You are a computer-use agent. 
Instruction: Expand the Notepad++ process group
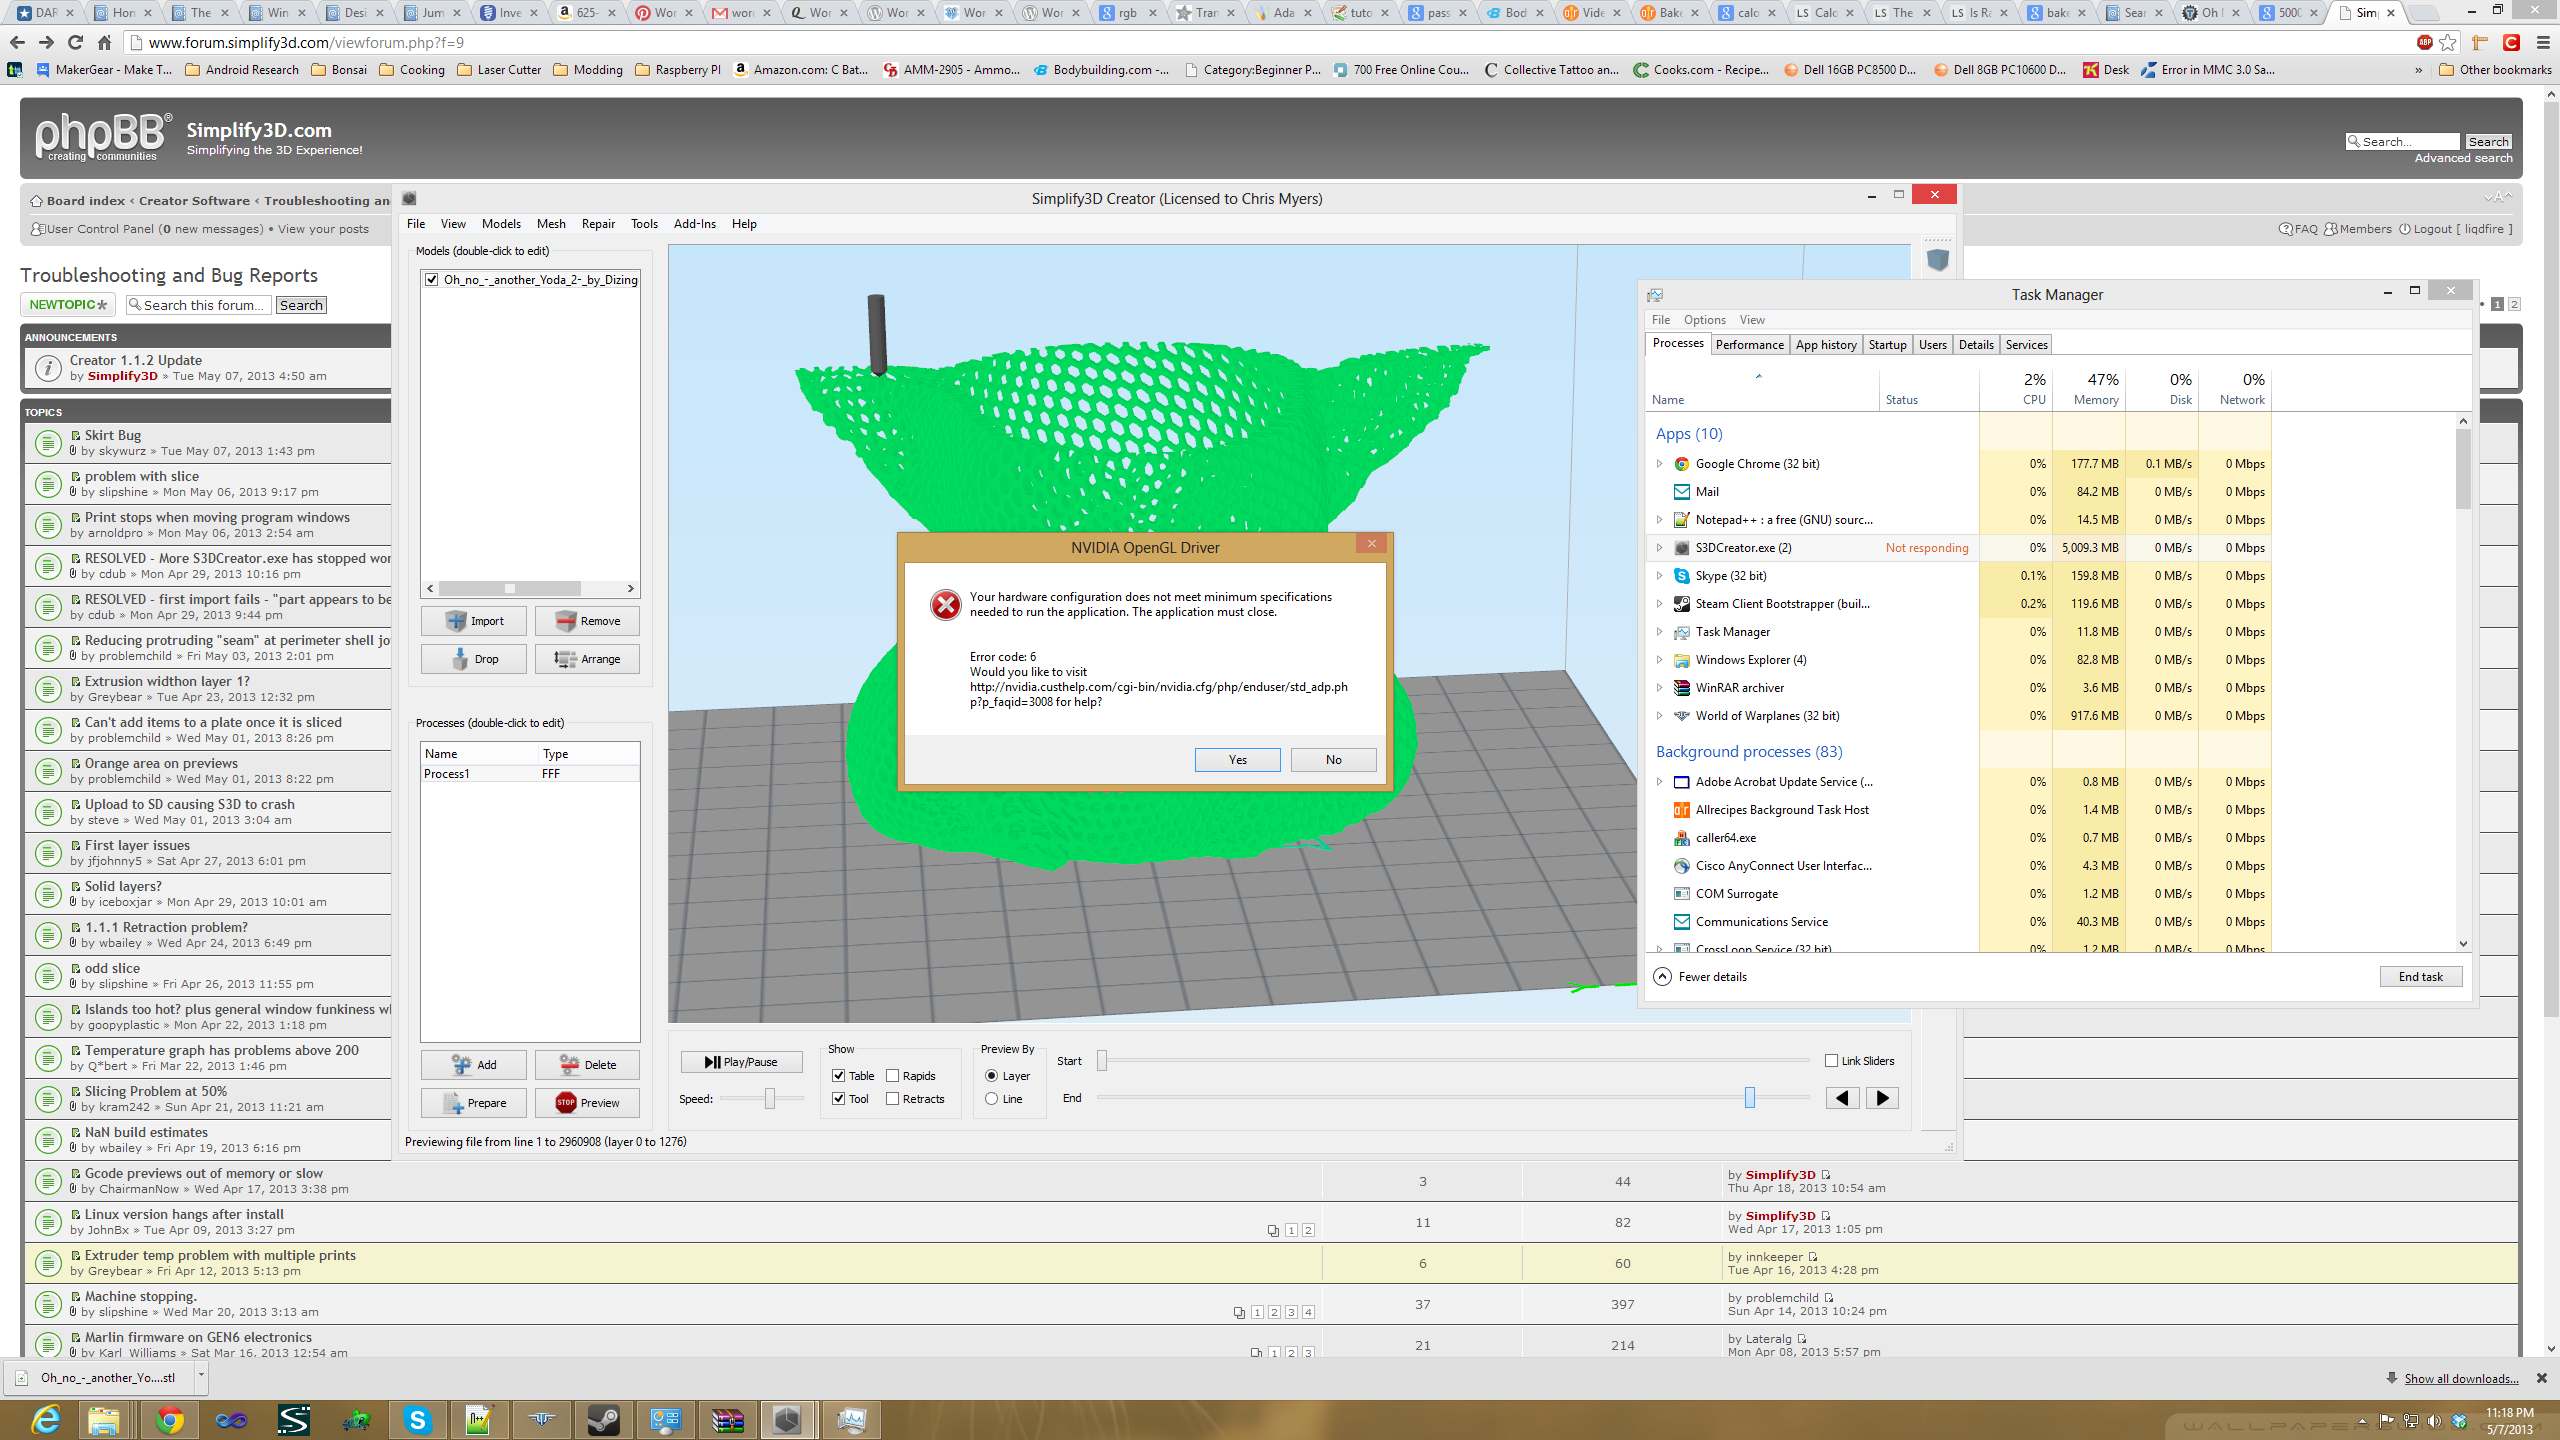point(1660,520)
